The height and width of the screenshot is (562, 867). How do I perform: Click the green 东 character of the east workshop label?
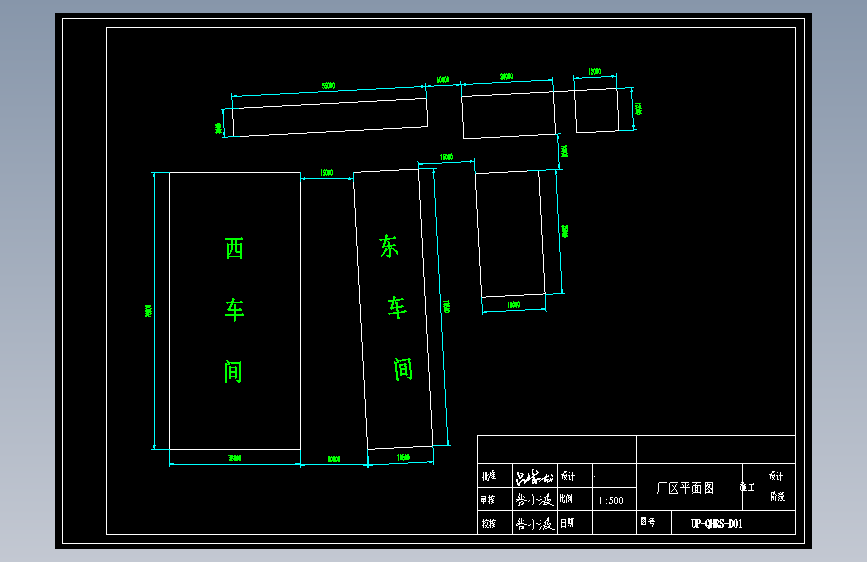click(x=389, y=246)
